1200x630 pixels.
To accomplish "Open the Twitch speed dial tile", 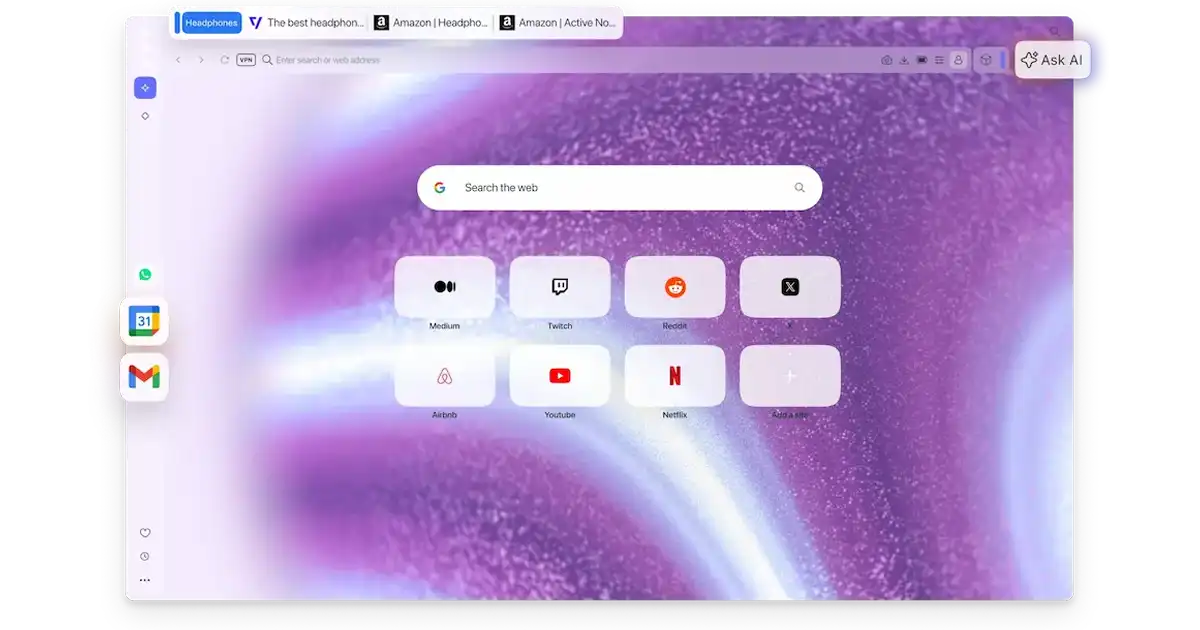I will tap(560, 287).
